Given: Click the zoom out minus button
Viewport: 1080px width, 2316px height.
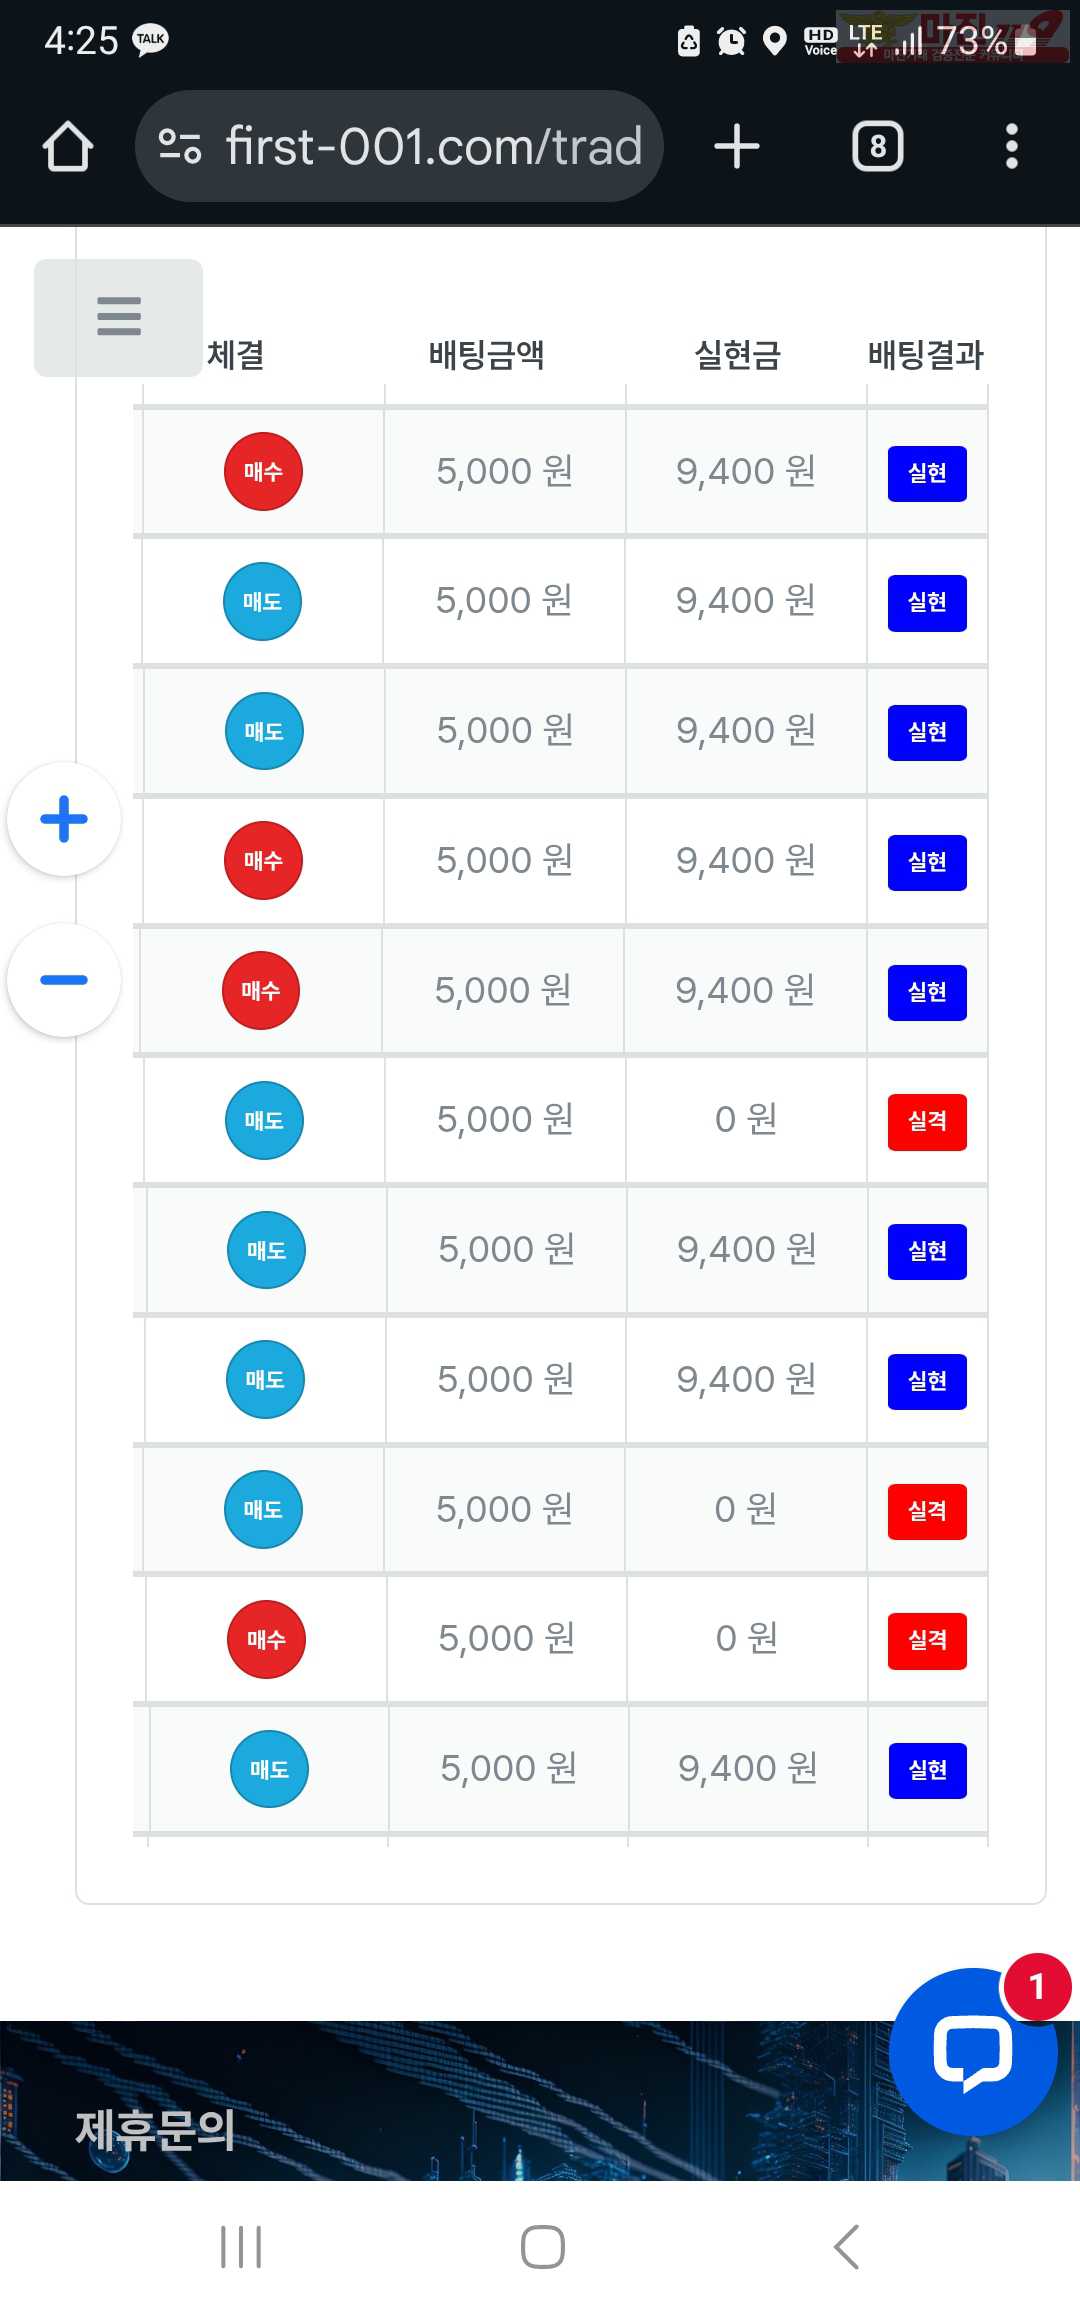Looking at the screenshot, I should pos(64,980).
